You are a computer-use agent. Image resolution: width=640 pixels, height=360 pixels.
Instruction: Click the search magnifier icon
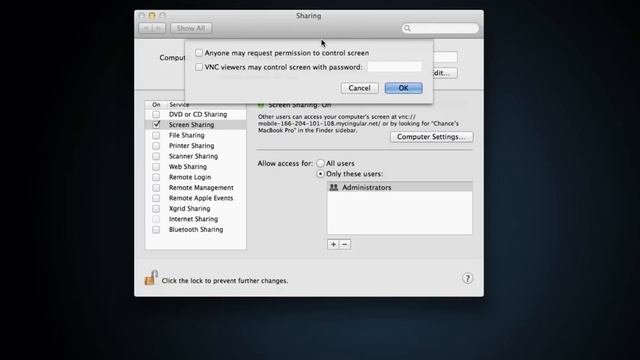[x=407, y=28]
